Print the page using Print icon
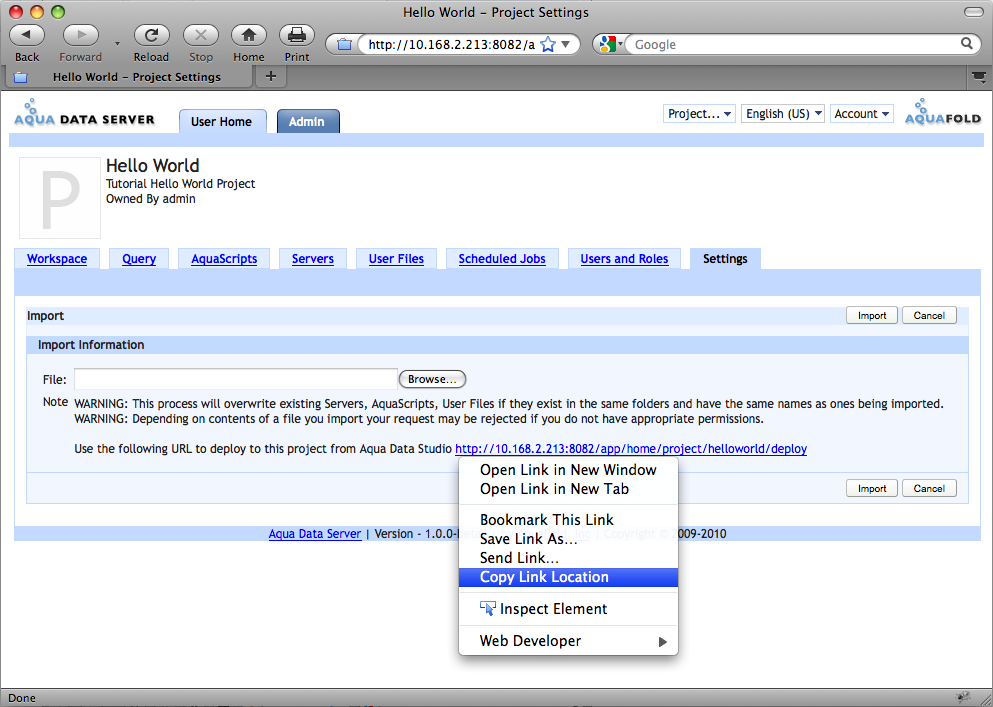Screen dimensions: 993x707 click(296, 35)
